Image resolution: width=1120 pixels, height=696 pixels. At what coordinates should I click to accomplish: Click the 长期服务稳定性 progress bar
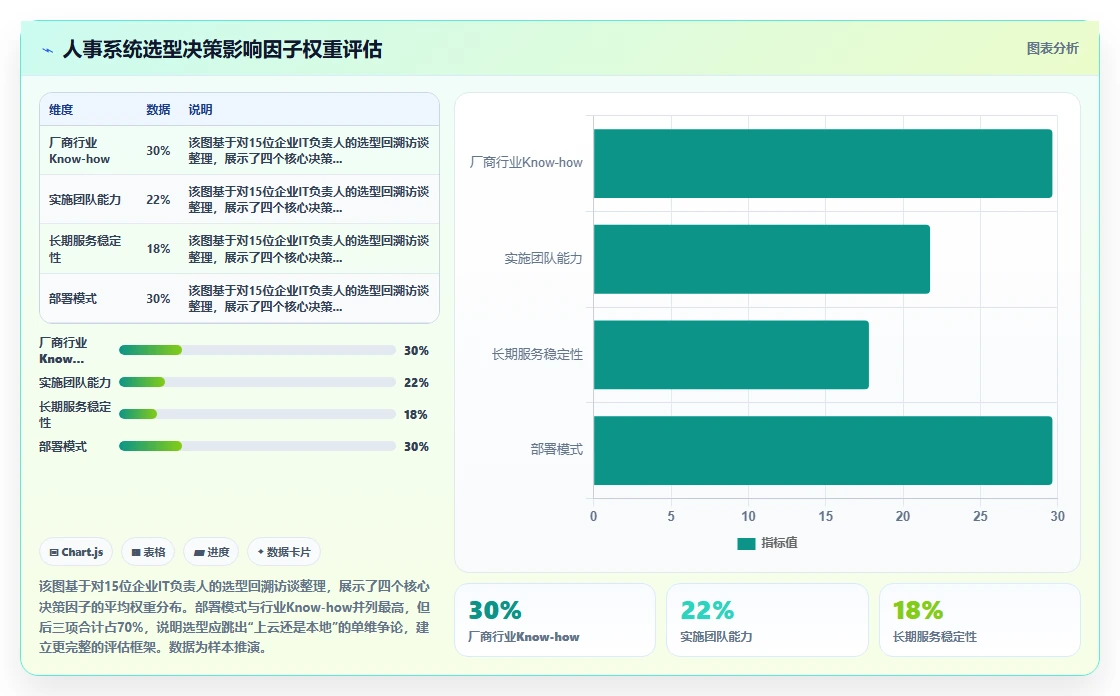(257, 414)
